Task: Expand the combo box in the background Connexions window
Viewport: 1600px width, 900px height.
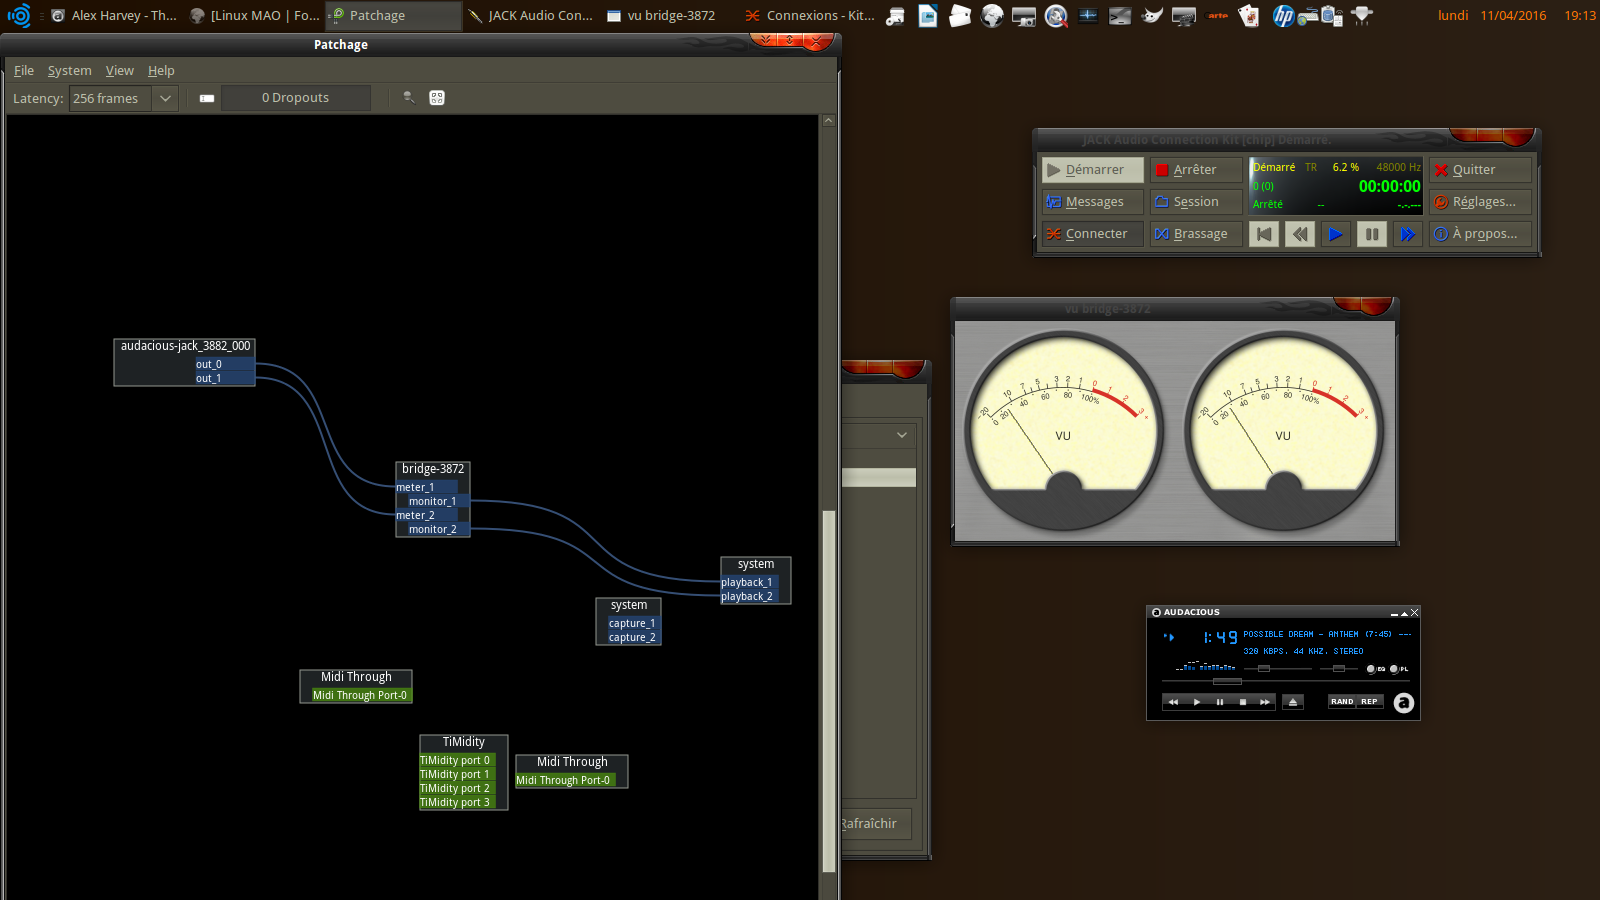Action: pyautogui.click(x=902, y=435)
